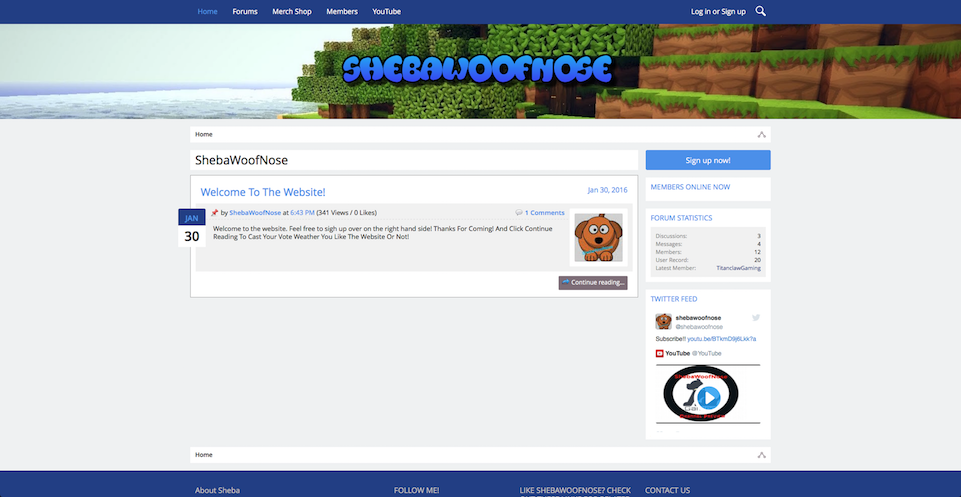Click the Continue reading... button
Image resolution: width=961 pixels, height=497 pixels.
click(593, 283)
